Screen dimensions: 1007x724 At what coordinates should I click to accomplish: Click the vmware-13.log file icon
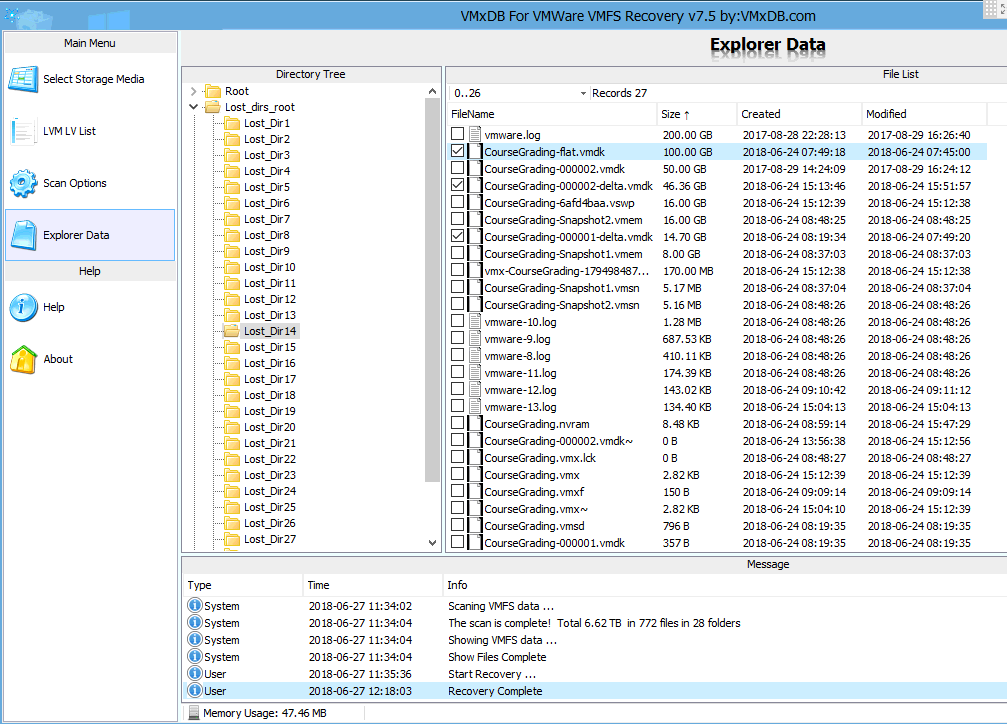pyautogui.click(x=475, y=407)
